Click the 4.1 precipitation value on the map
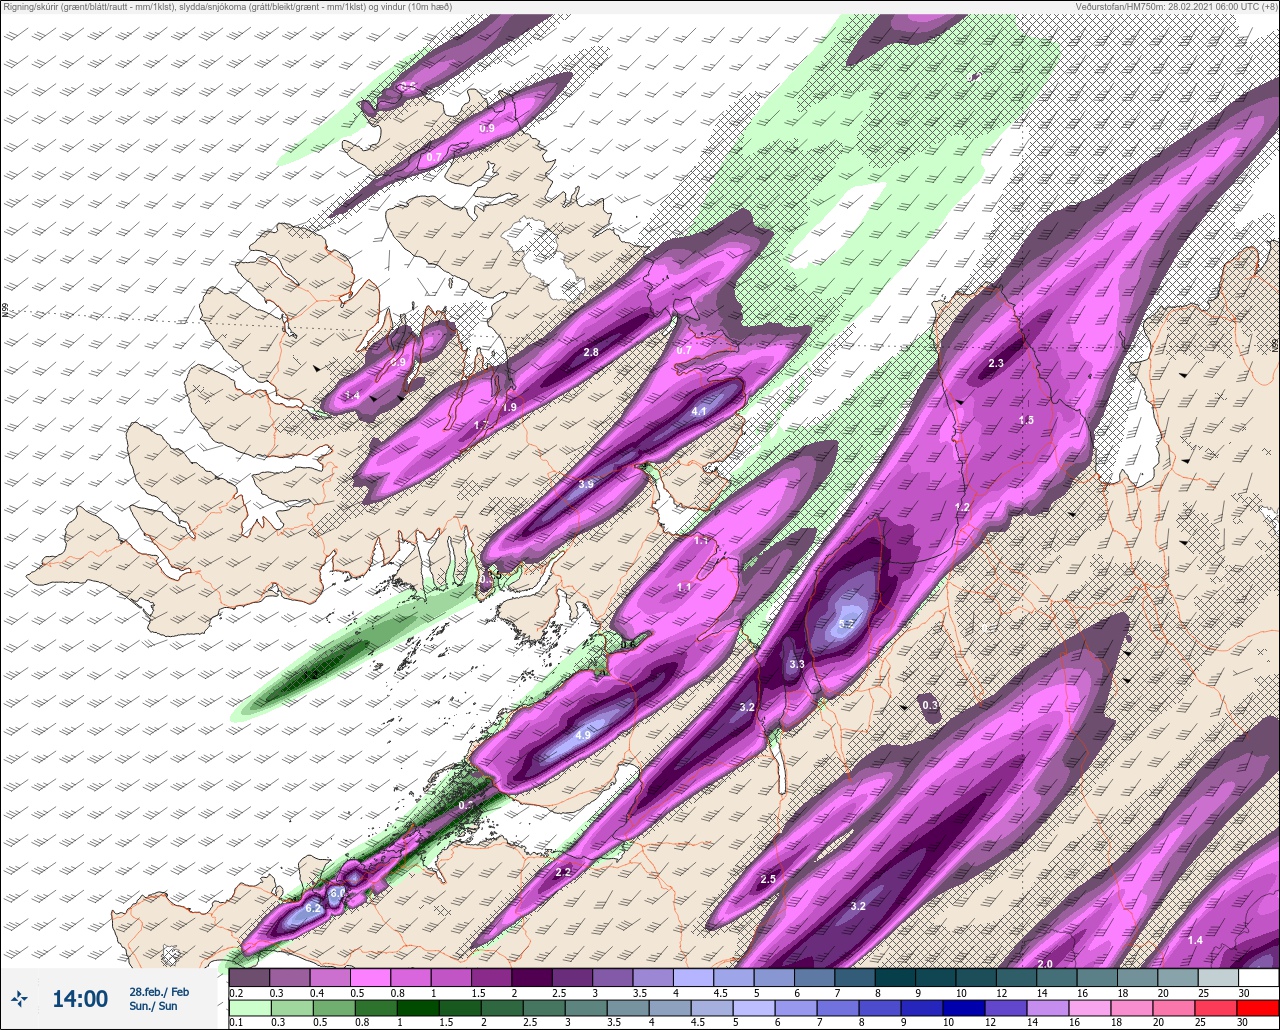The height and width of the screenshot is (1030, 1280). coord(699,411)
